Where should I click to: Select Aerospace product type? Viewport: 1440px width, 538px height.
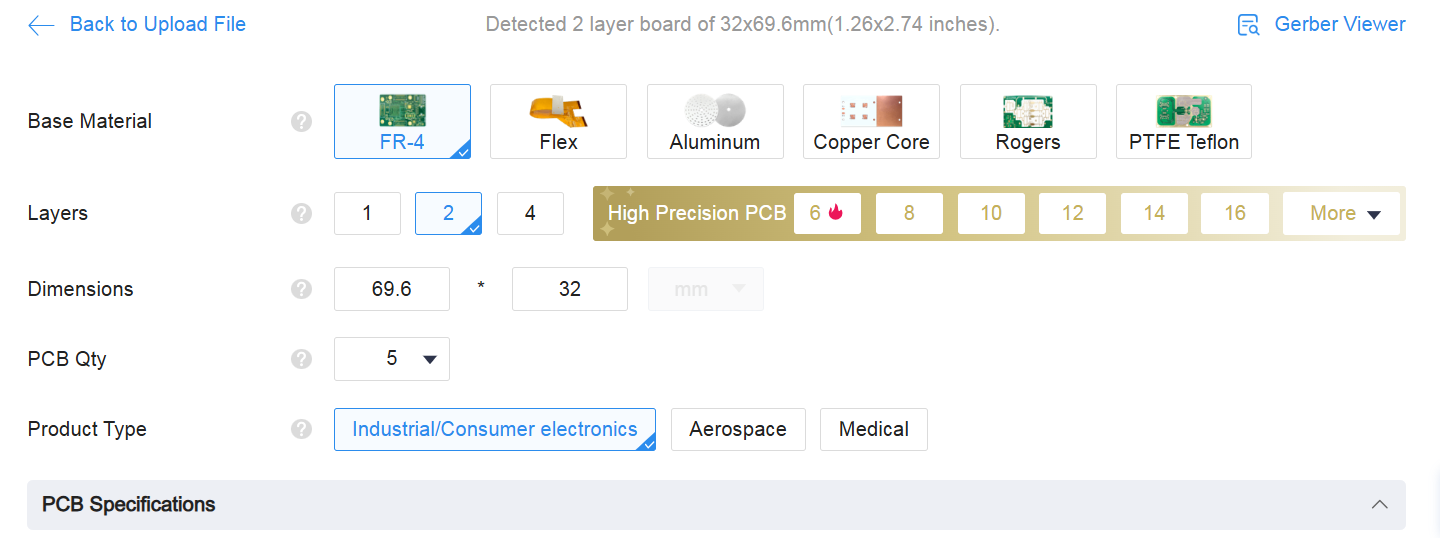(x=738, y=429)
